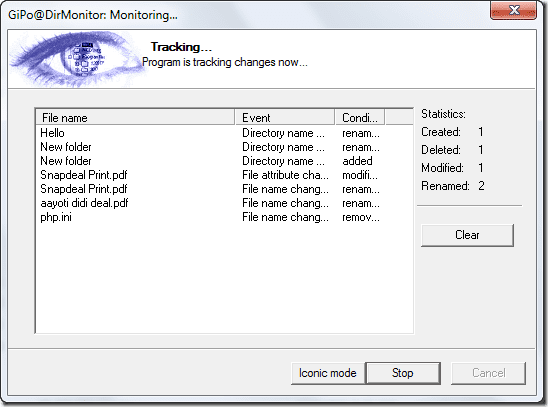Clear the tracked events list
Image resolution: width=548 pixels, height=407 pixels.
point(467,235)
